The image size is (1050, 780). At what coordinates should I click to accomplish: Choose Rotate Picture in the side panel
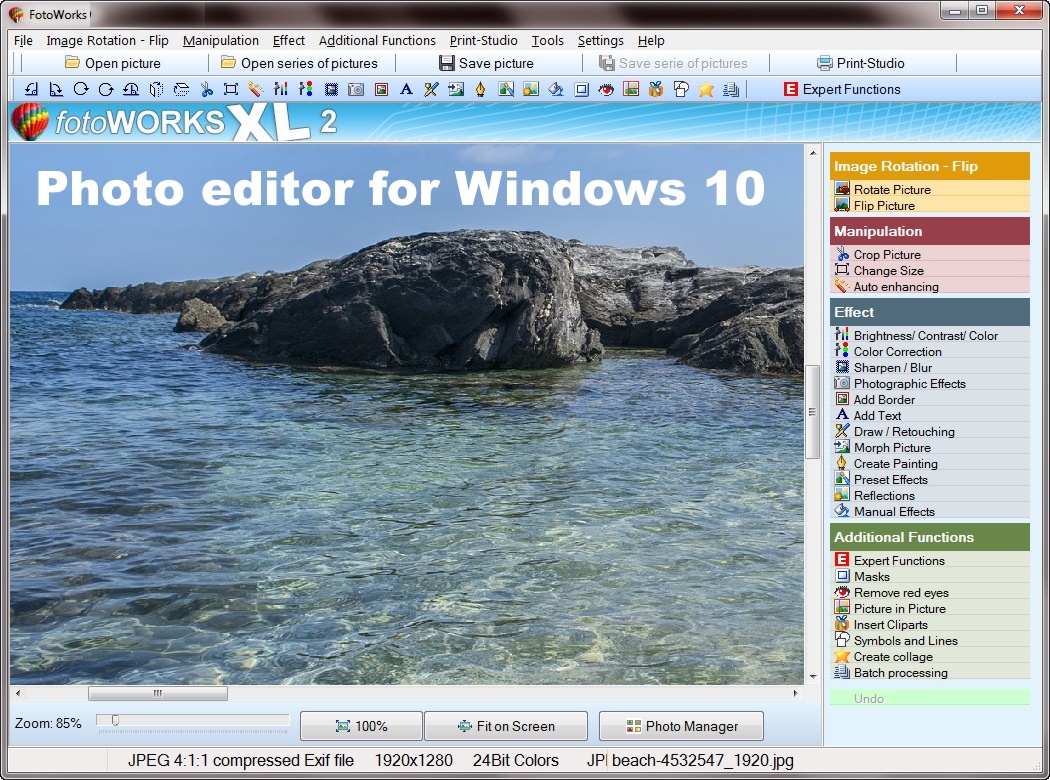[x=891, y=189]
